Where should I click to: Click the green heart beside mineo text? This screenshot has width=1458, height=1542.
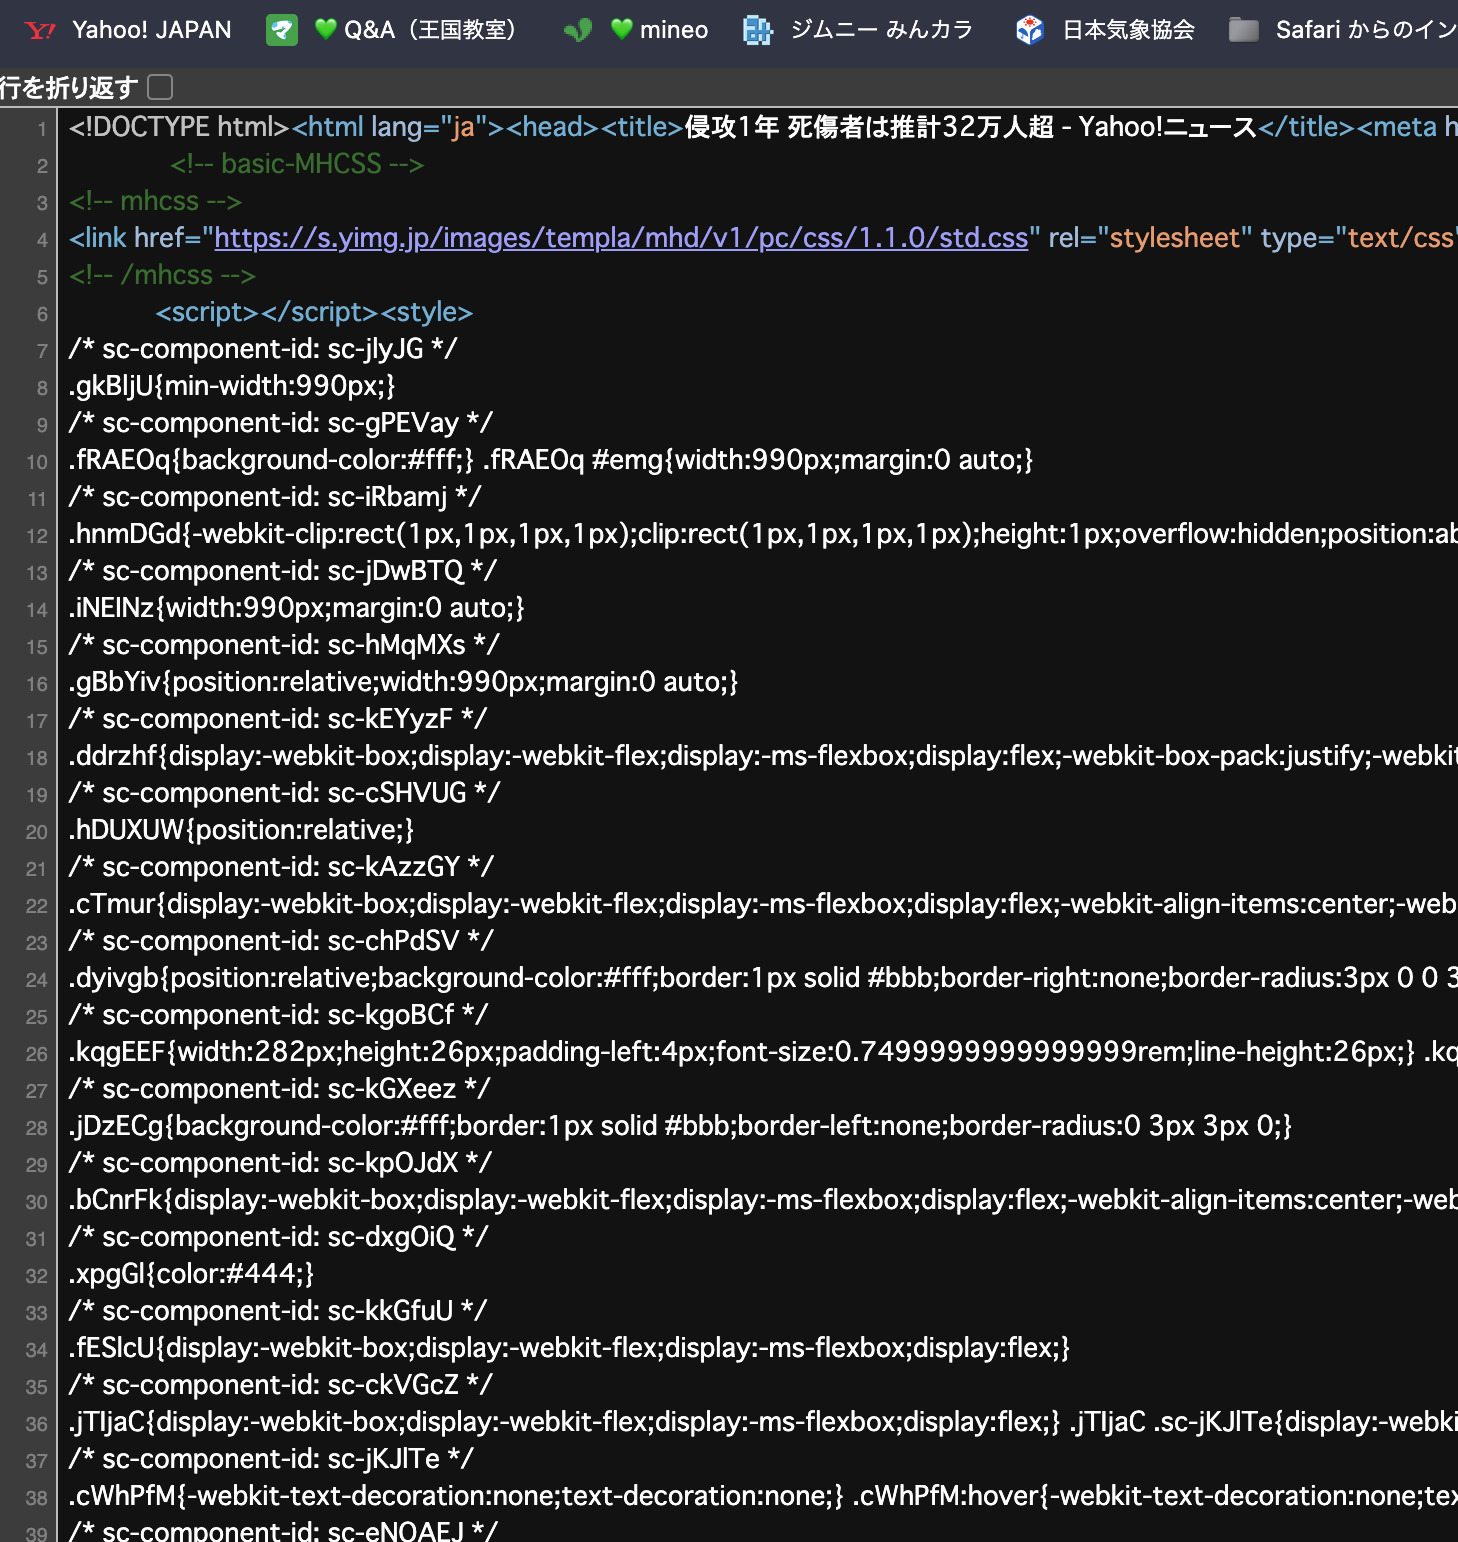click(x=622, y=29)
